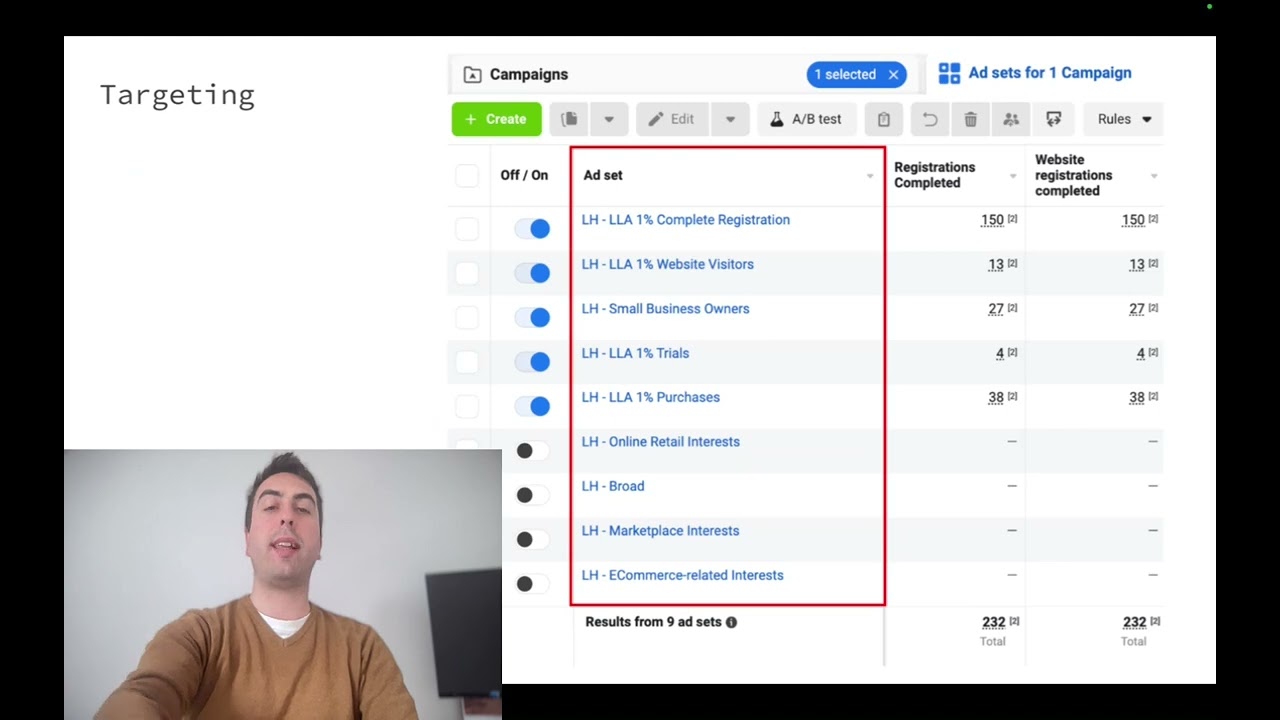Image resolution: width=1280 pixels, height=720 pixels.
Task: Tick the select-all checkbox in the header
Action: point(467,176)
